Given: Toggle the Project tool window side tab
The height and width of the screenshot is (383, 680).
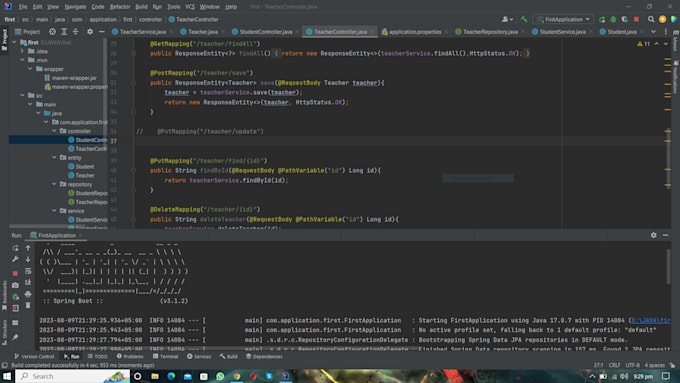Looking at the screenshot, I should 4,39.
